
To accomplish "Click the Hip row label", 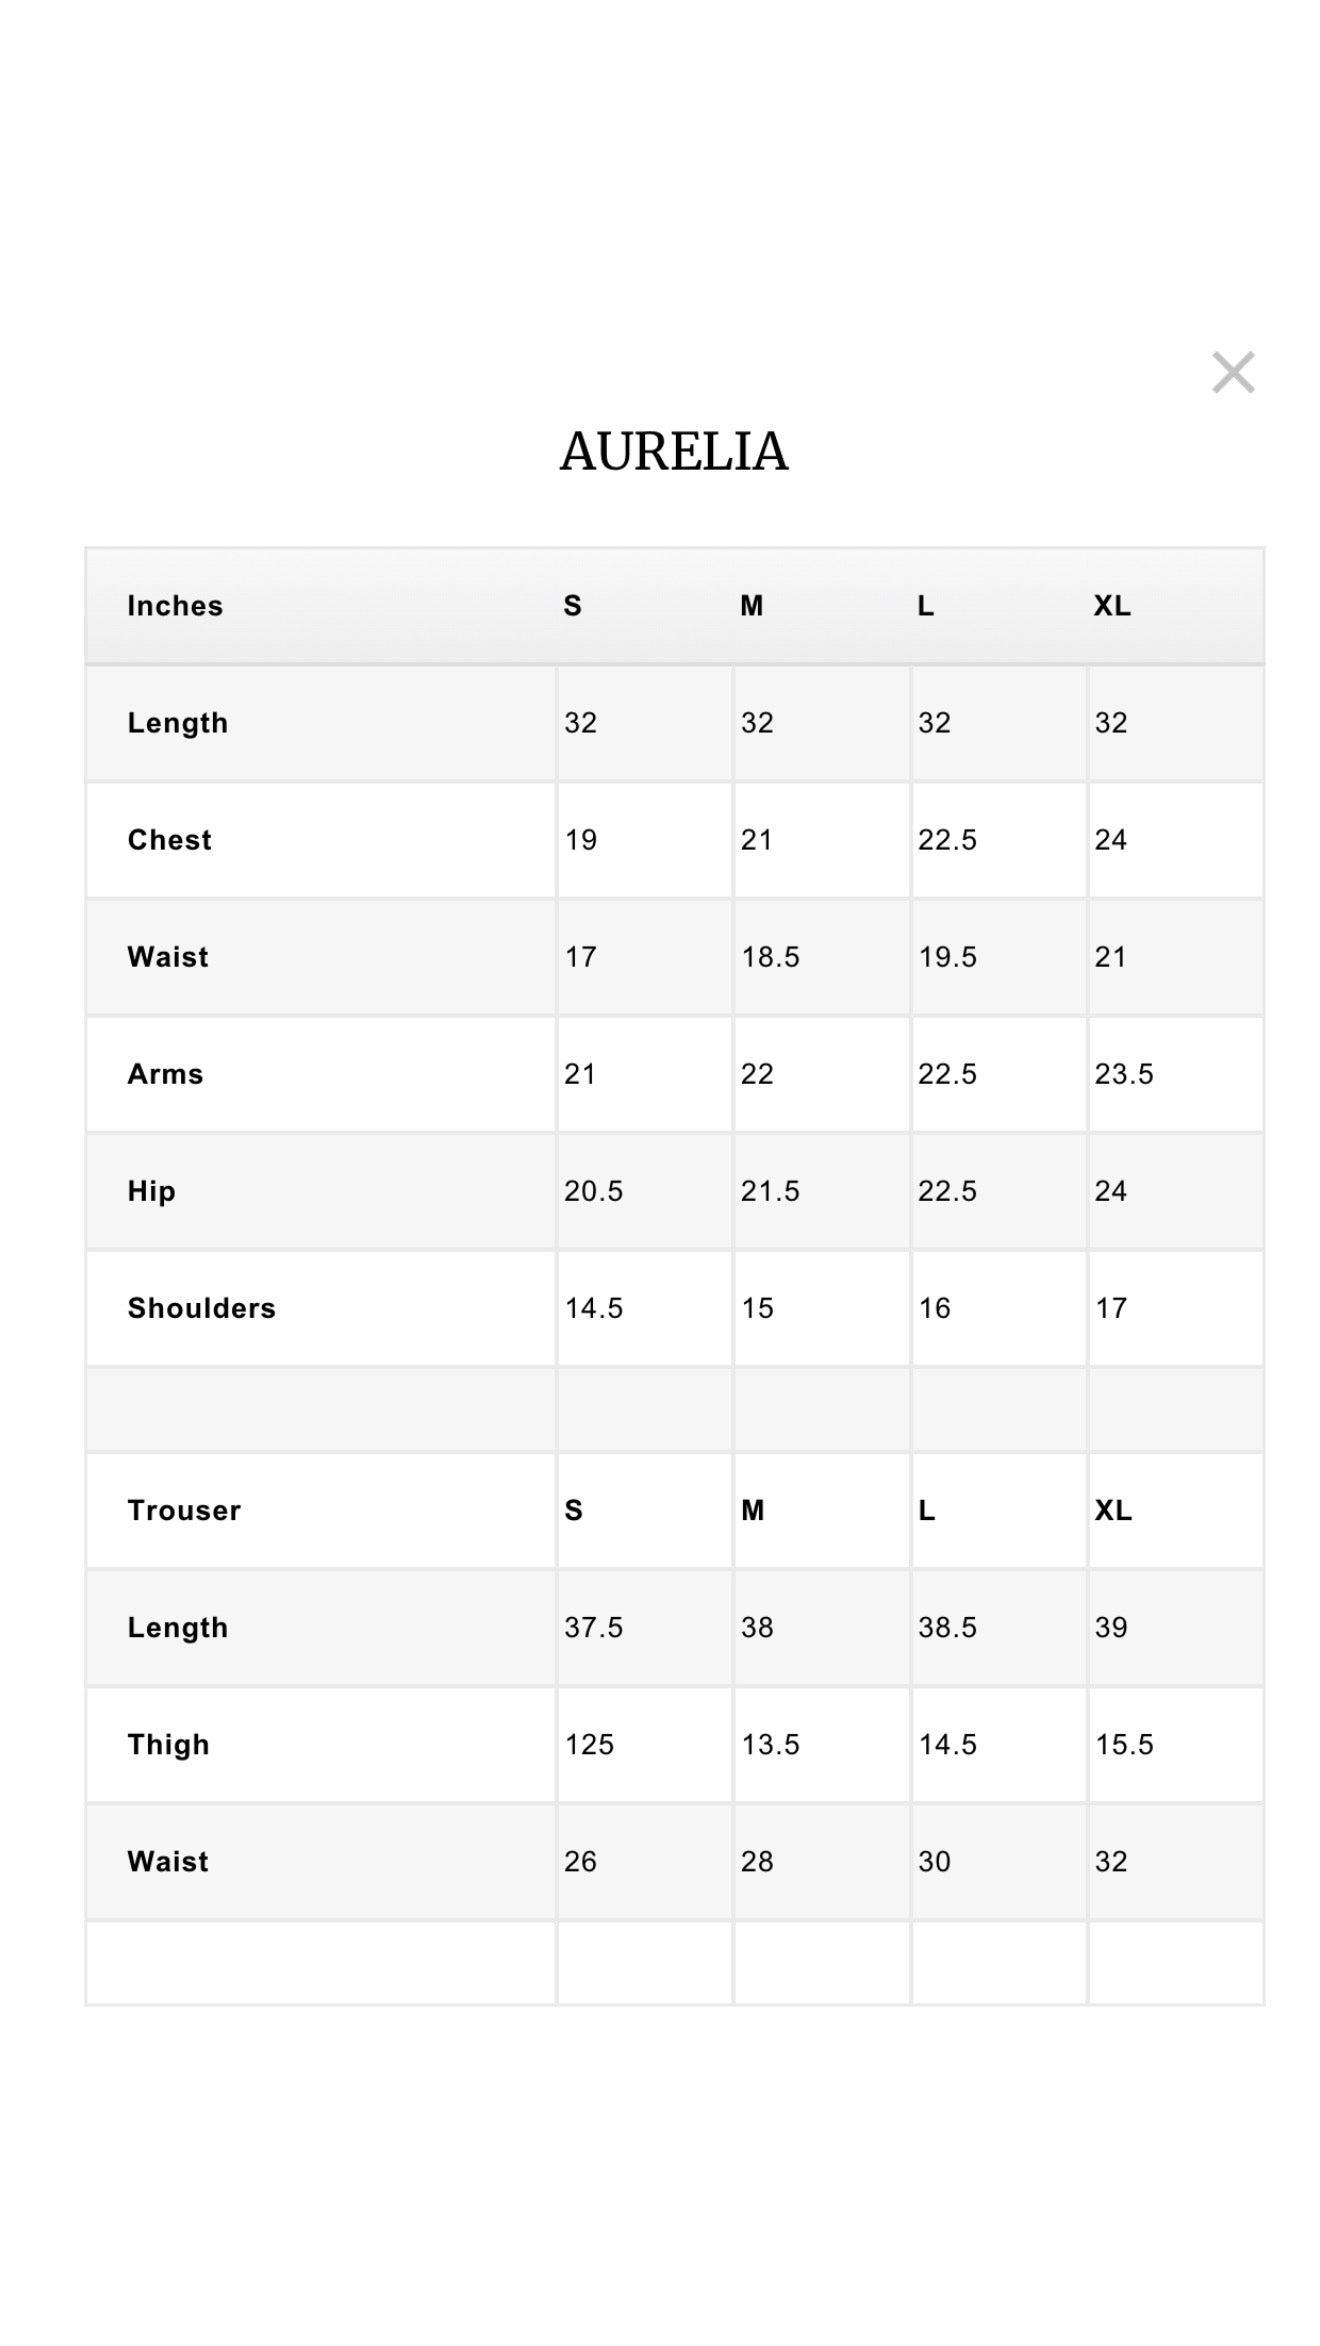I will 152,1191.
